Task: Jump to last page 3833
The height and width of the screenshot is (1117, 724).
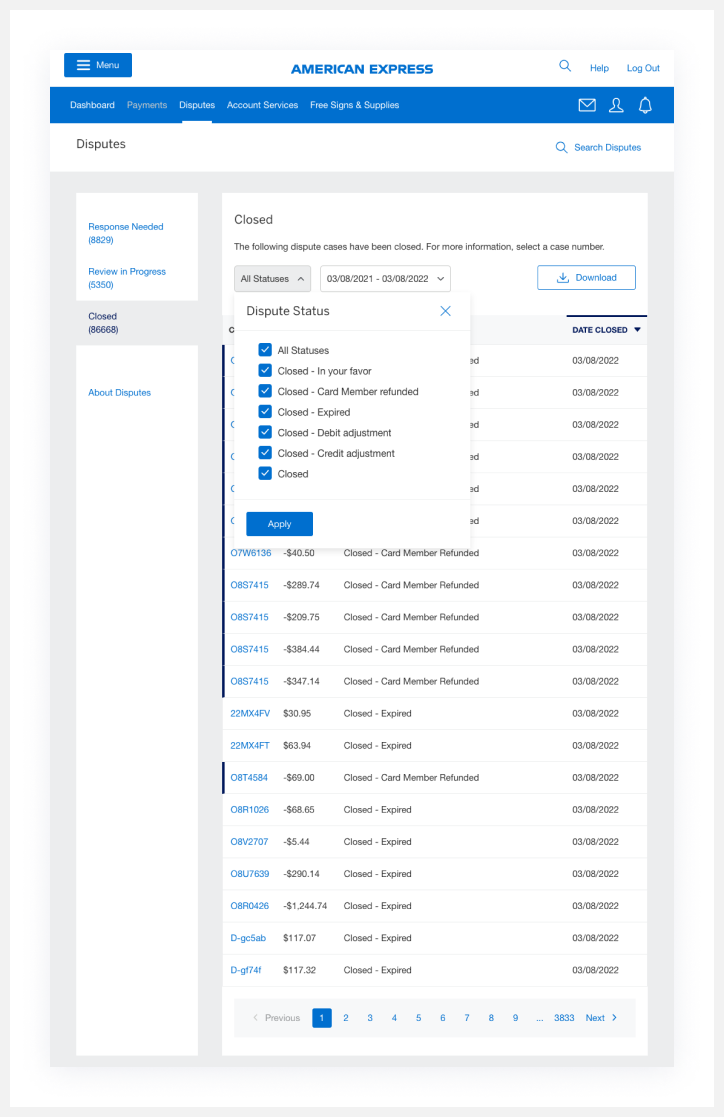Action: [x=564, y=1018]
